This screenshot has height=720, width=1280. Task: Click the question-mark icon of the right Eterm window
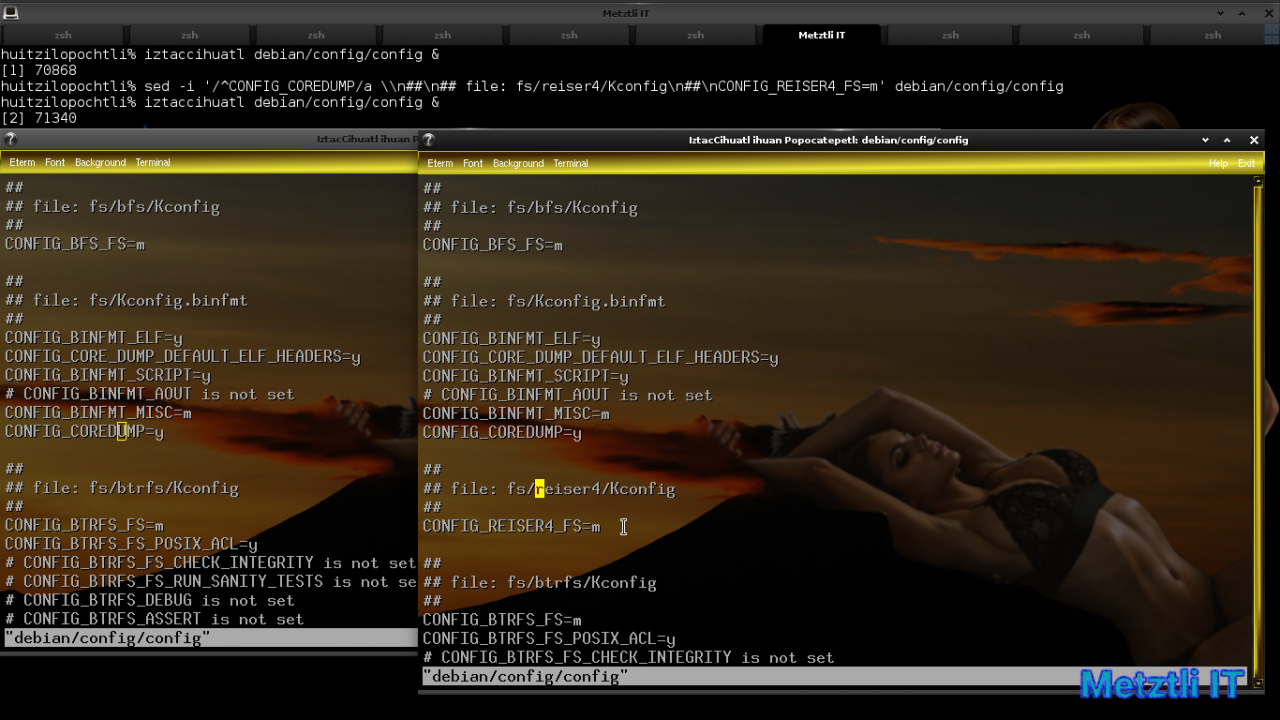(429, 140)
